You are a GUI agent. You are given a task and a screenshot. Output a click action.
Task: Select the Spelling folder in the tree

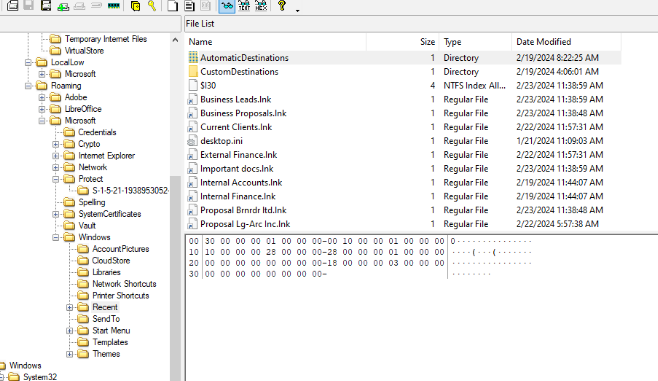click(x=91, y=202)
